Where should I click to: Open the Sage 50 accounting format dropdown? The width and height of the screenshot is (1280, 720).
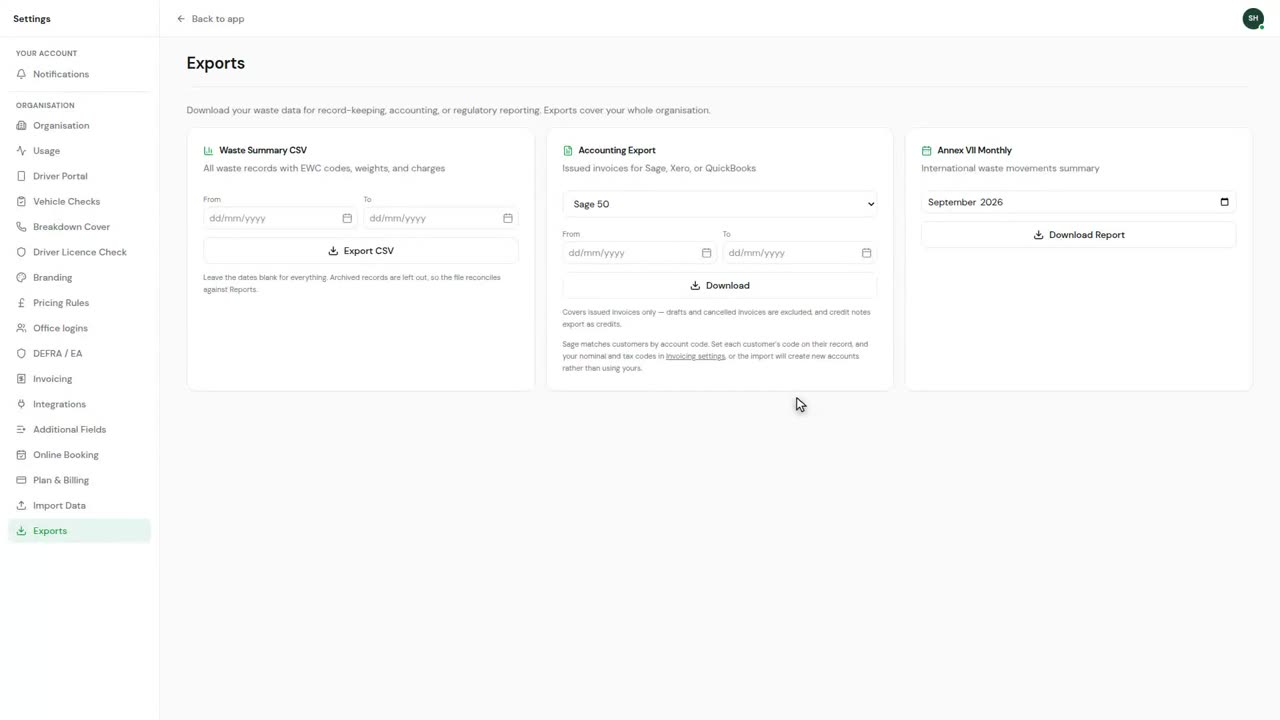[x=720, y=204]
